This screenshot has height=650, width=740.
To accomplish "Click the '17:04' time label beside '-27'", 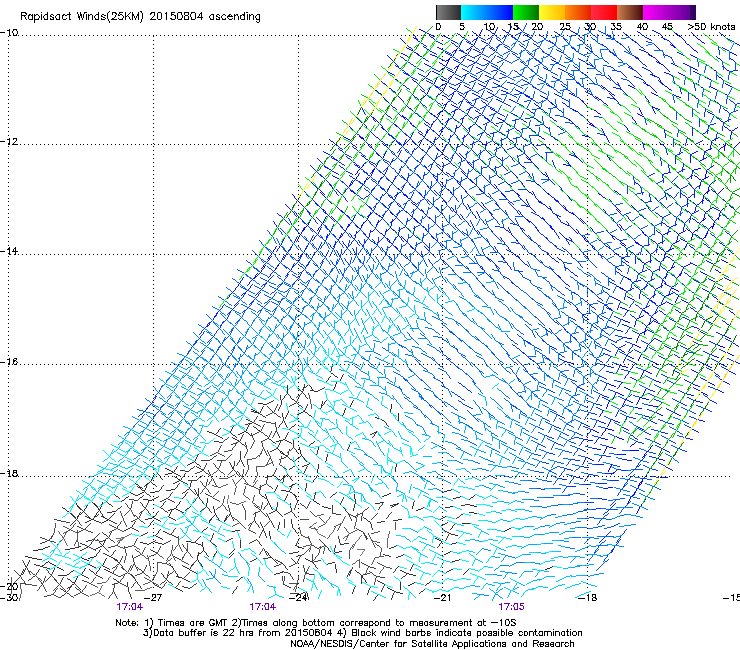I will point(130,607).
